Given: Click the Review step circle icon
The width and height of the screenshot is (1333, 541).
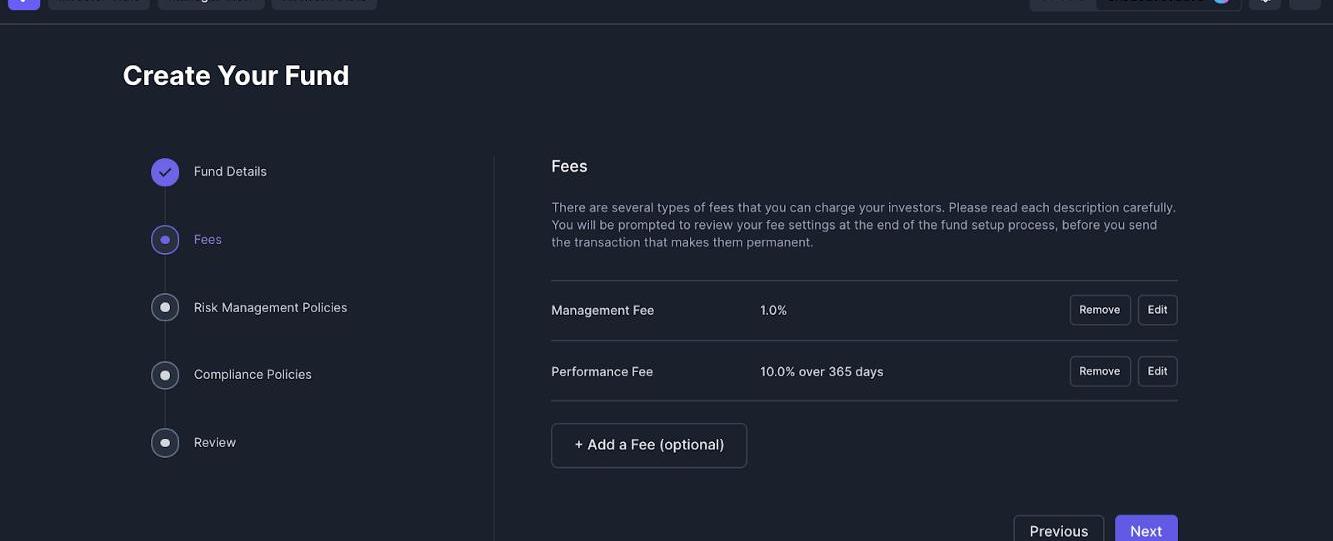Looking at the screenshot, I should (x=165, y=442).
